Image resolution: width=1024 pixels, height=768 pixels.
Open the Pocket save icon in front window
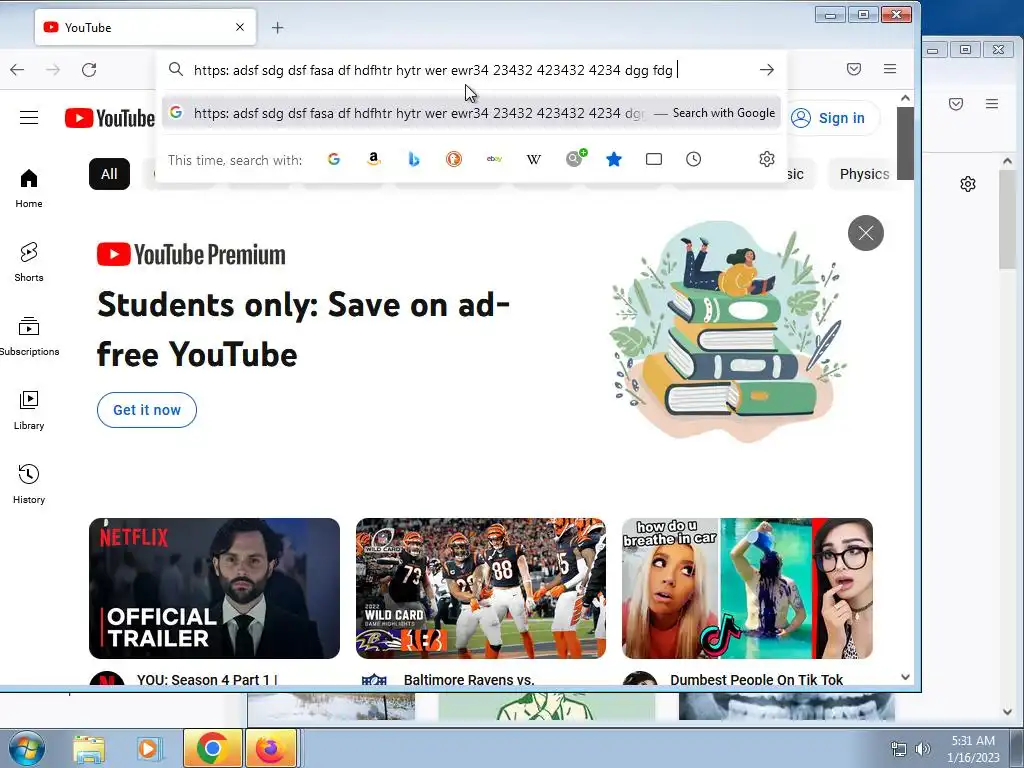click(x=854, y=69)
